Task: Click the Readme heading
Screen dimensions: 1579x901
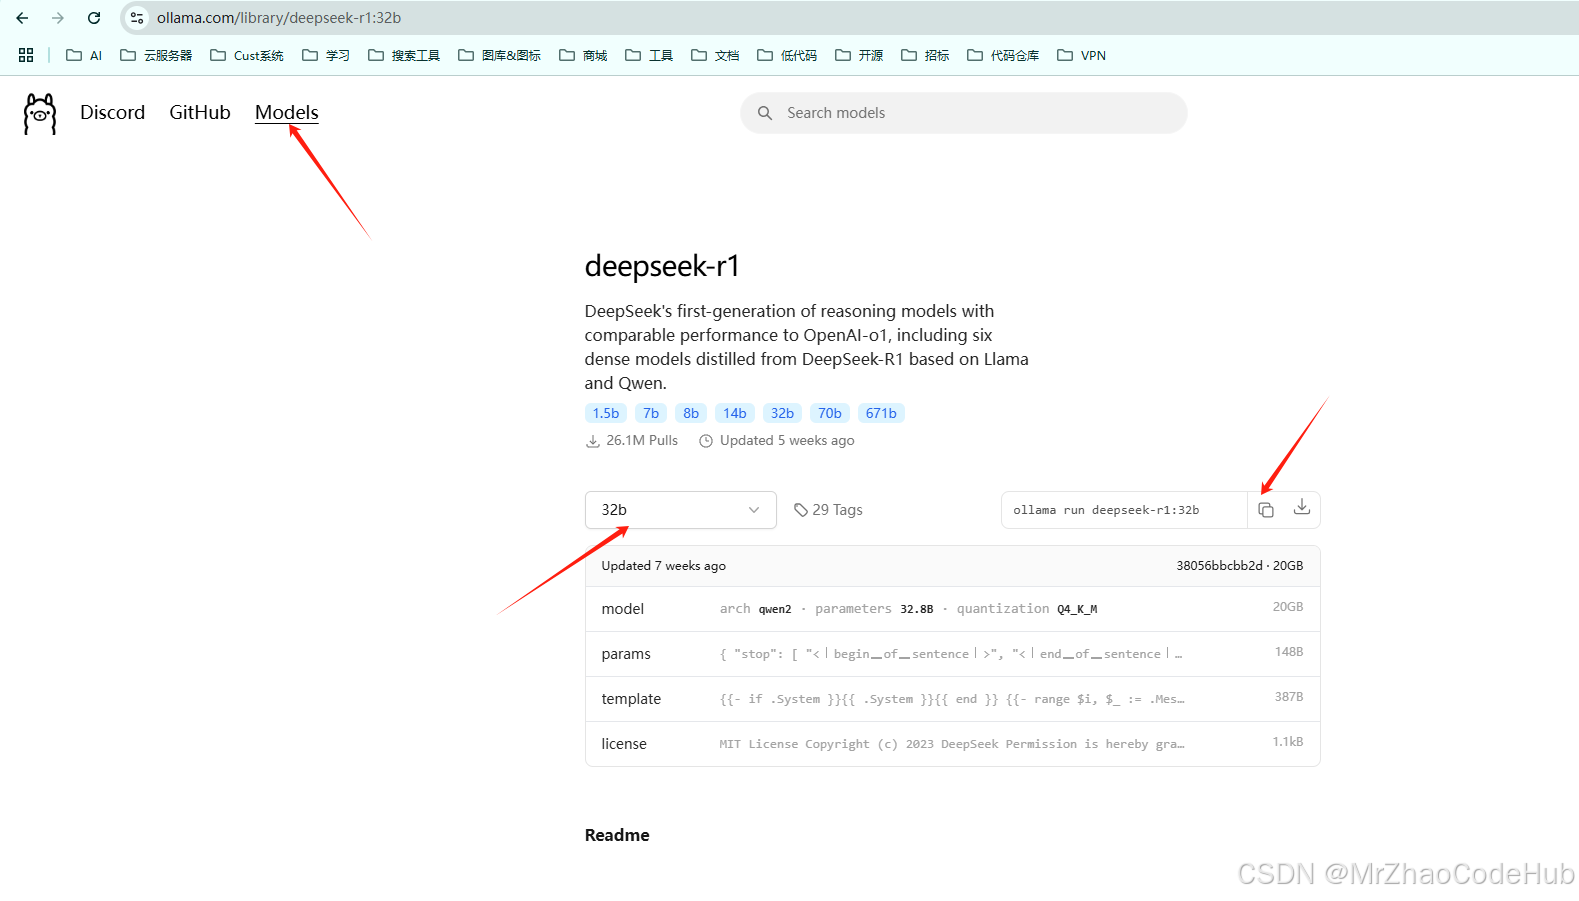Action: pyautogui.click(x=617, y=835)
